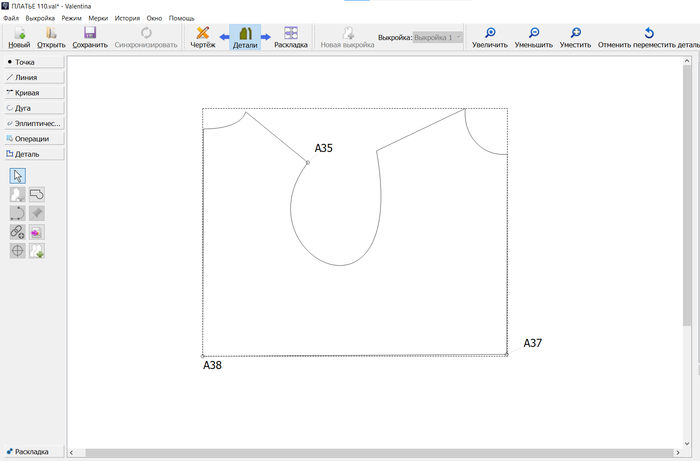Zoom out with the Уменьшить icon
This screenshot has height=461, width=700.
(534, 33)
